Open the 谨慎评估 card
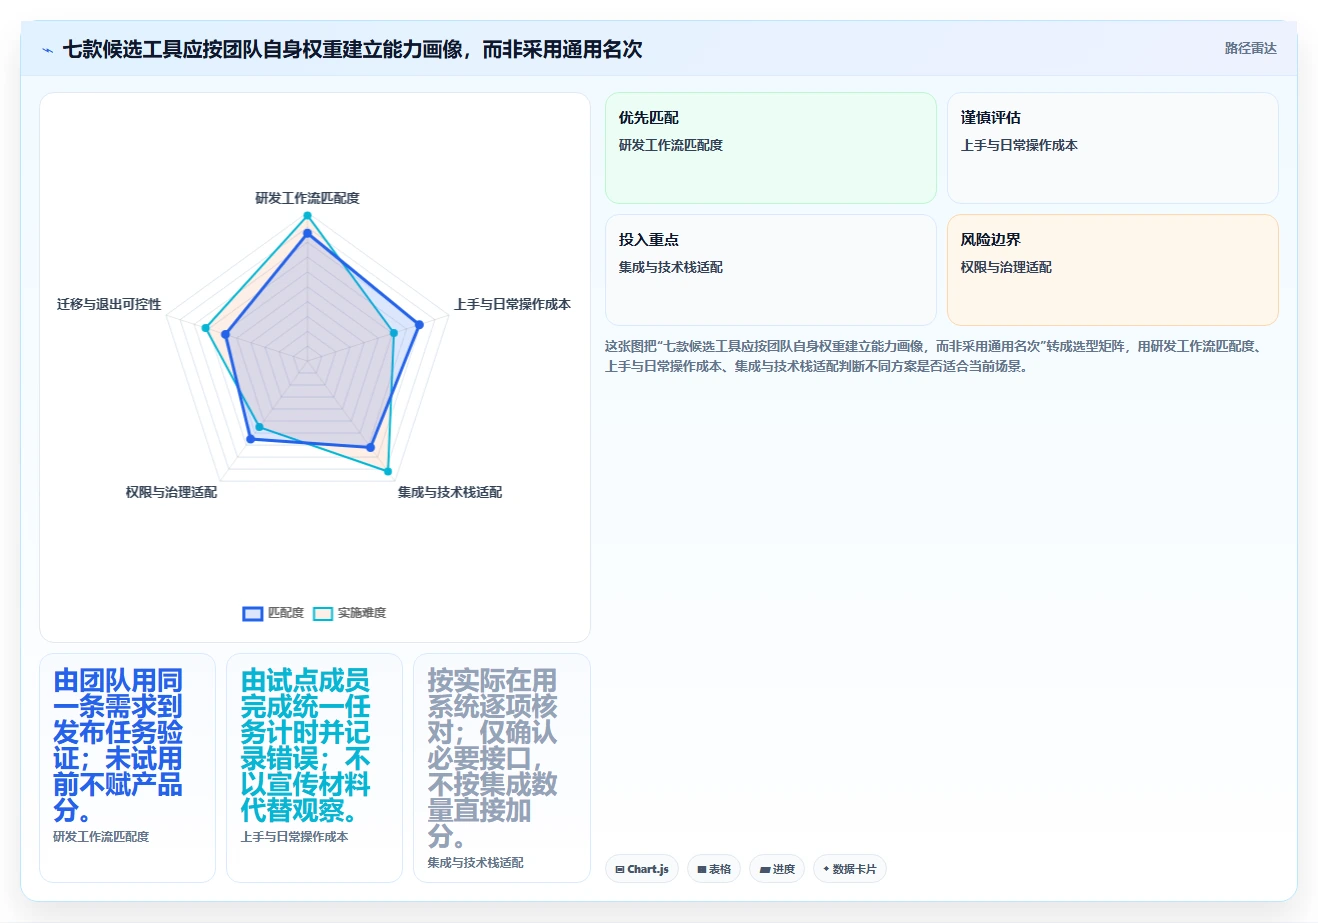Image resolution: width=1318 pixels, height=923 pixels. point(1113,148)
